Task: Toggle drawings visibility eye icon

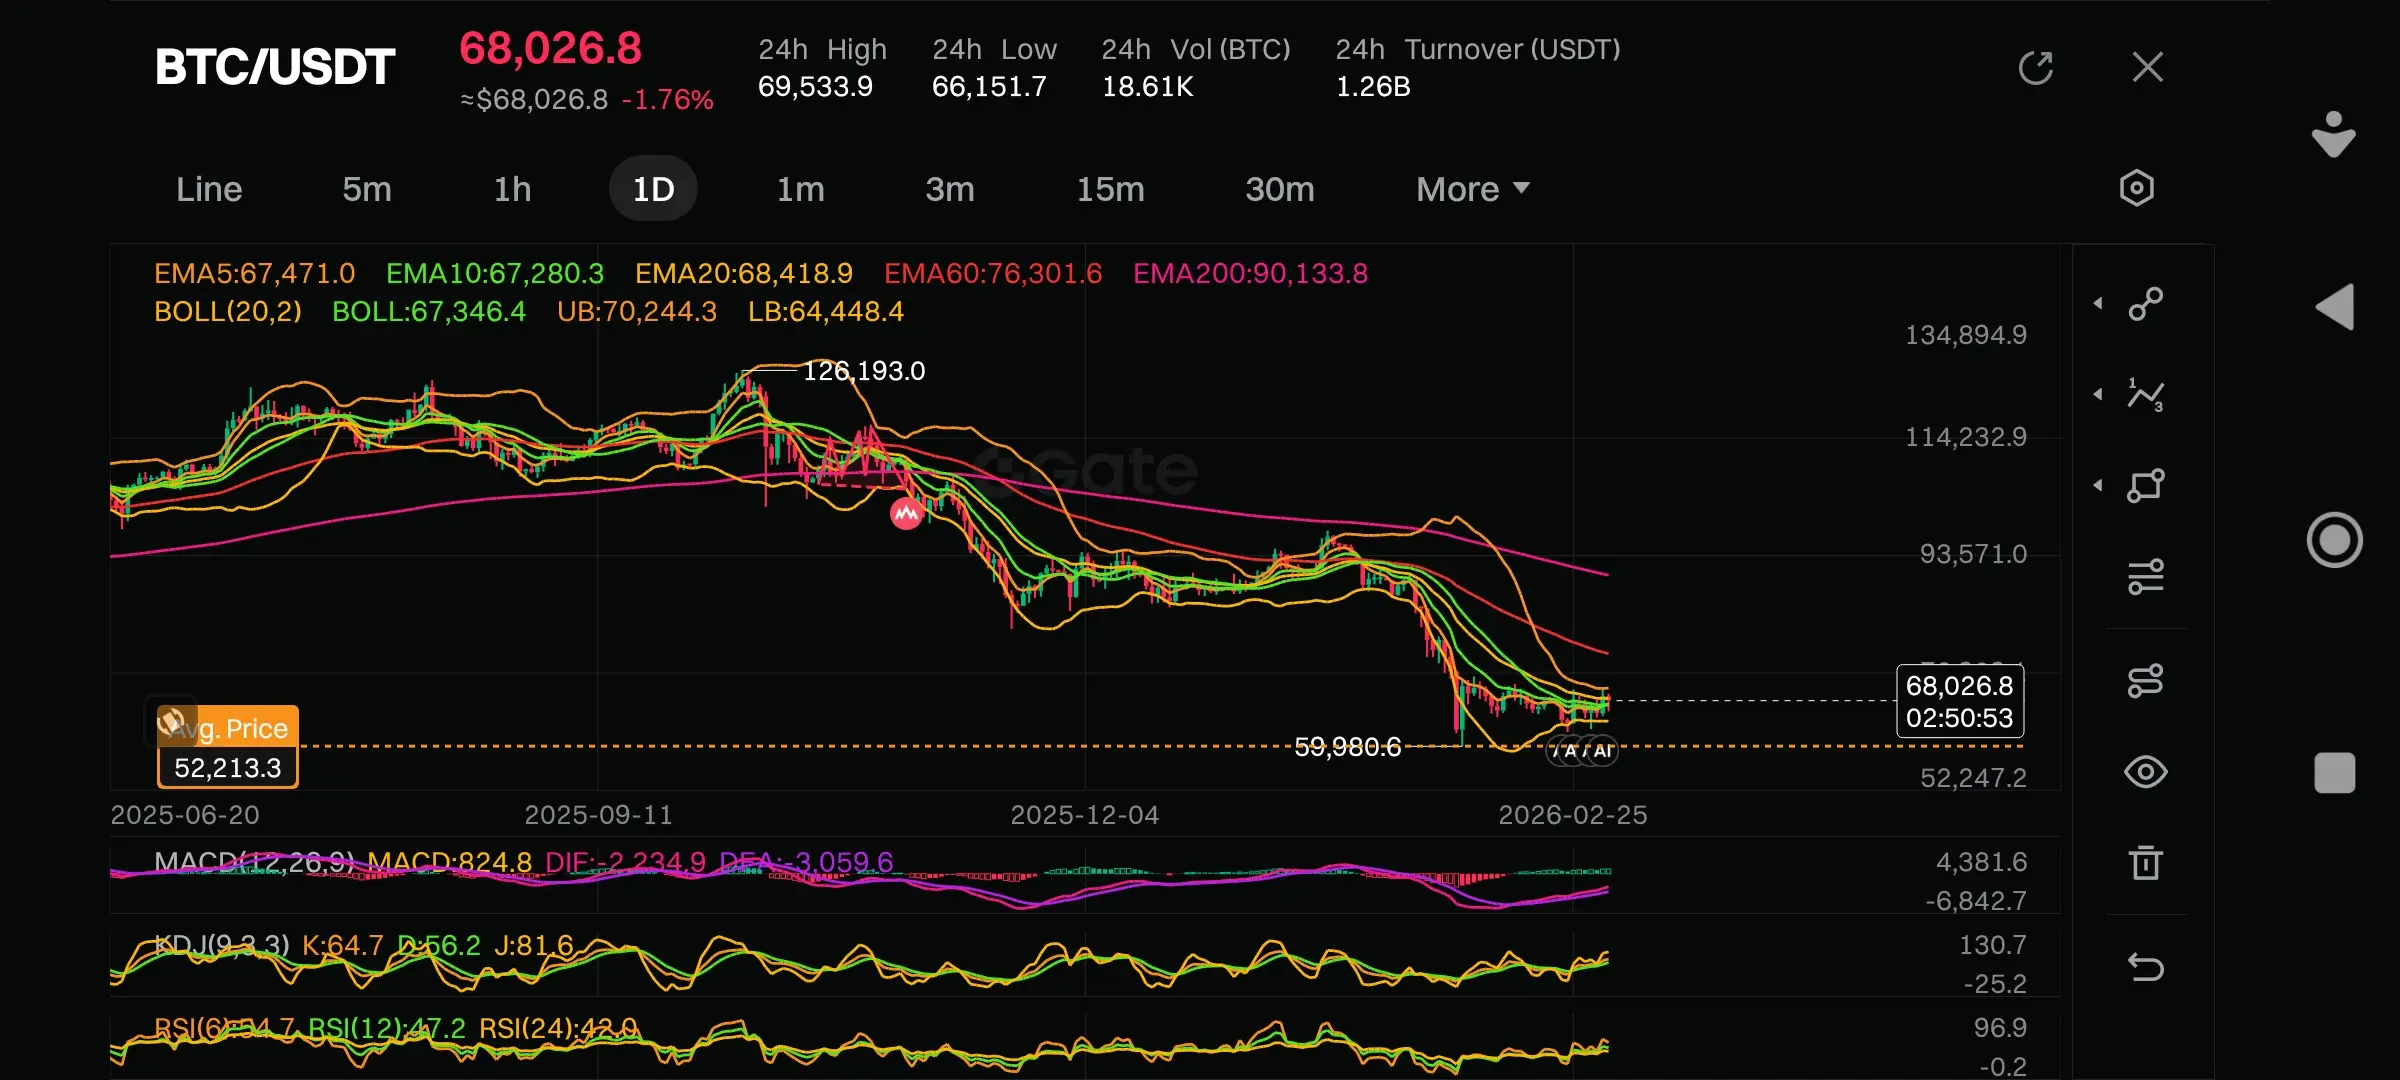Action: 2145,772
